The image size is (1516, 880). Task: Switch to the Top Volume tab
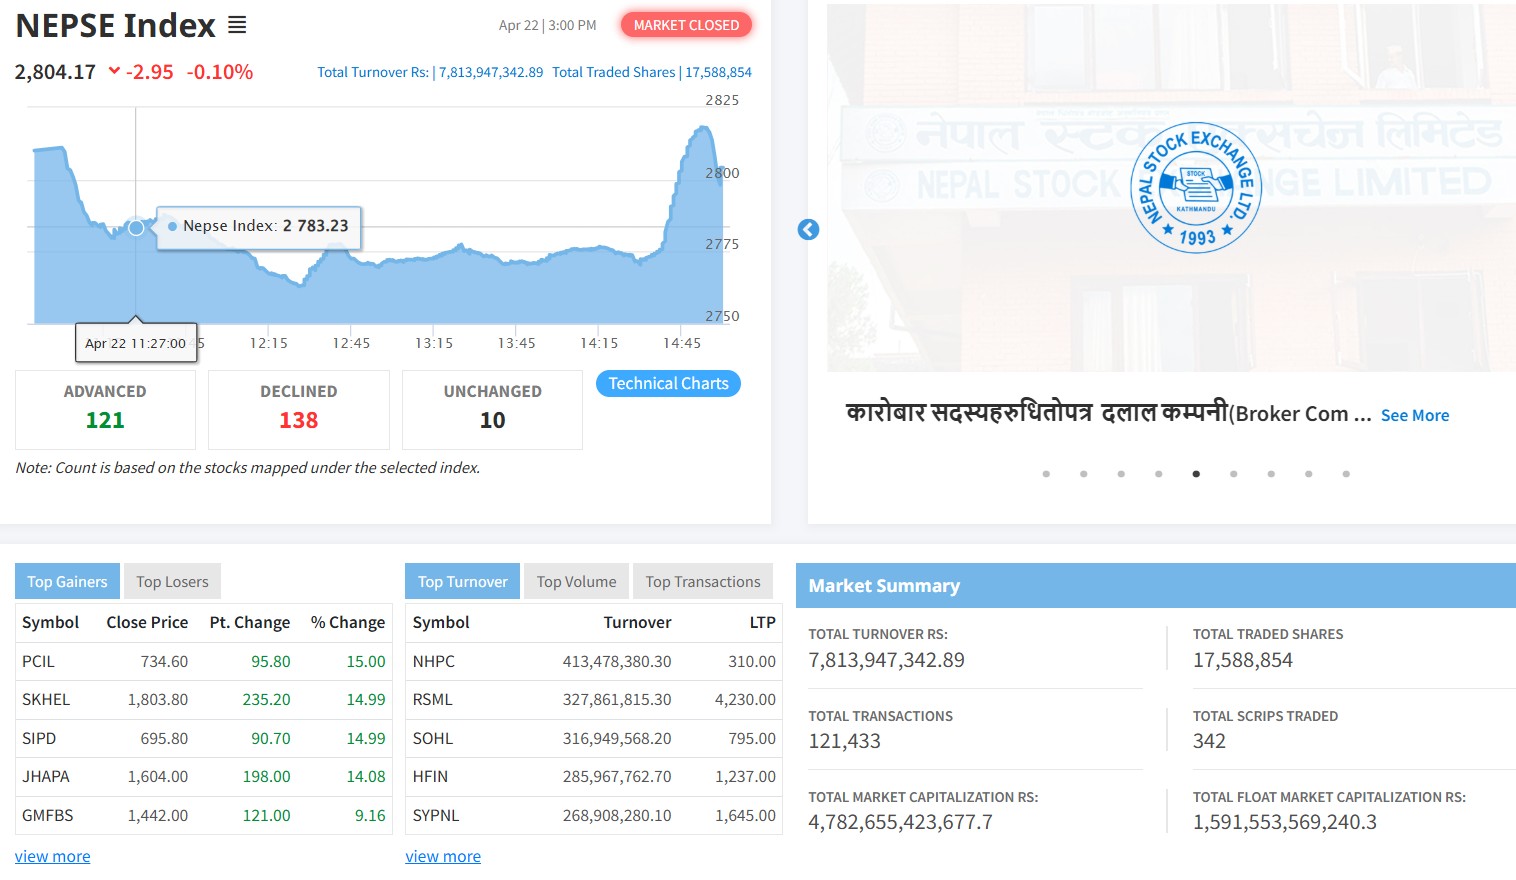tap(576, 582)
